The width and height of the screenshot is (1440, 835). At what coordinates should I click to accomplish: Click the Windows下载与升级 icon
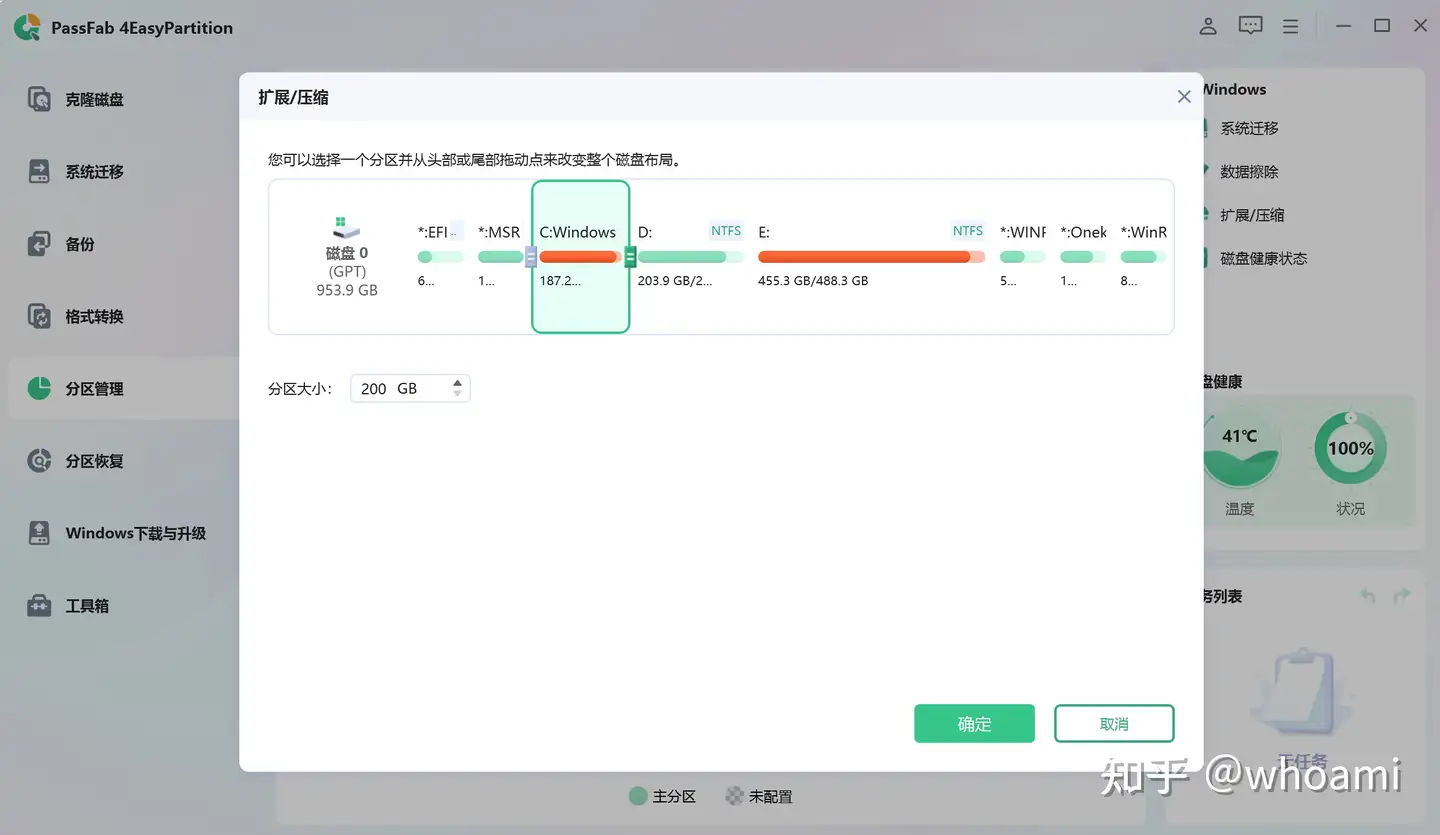pyautogui.click(x=39, y=533)
